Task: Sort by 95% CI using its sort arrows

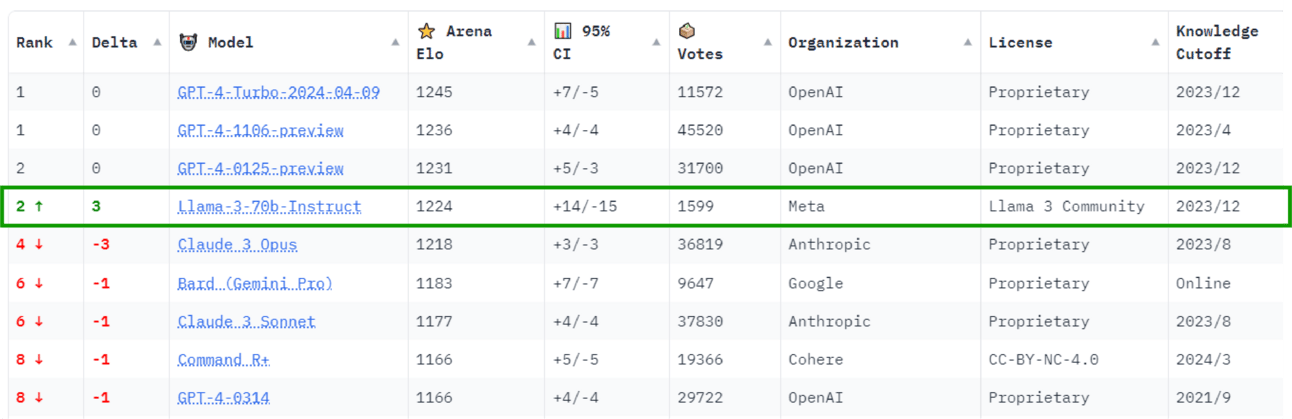Action: tap(657, 42)
